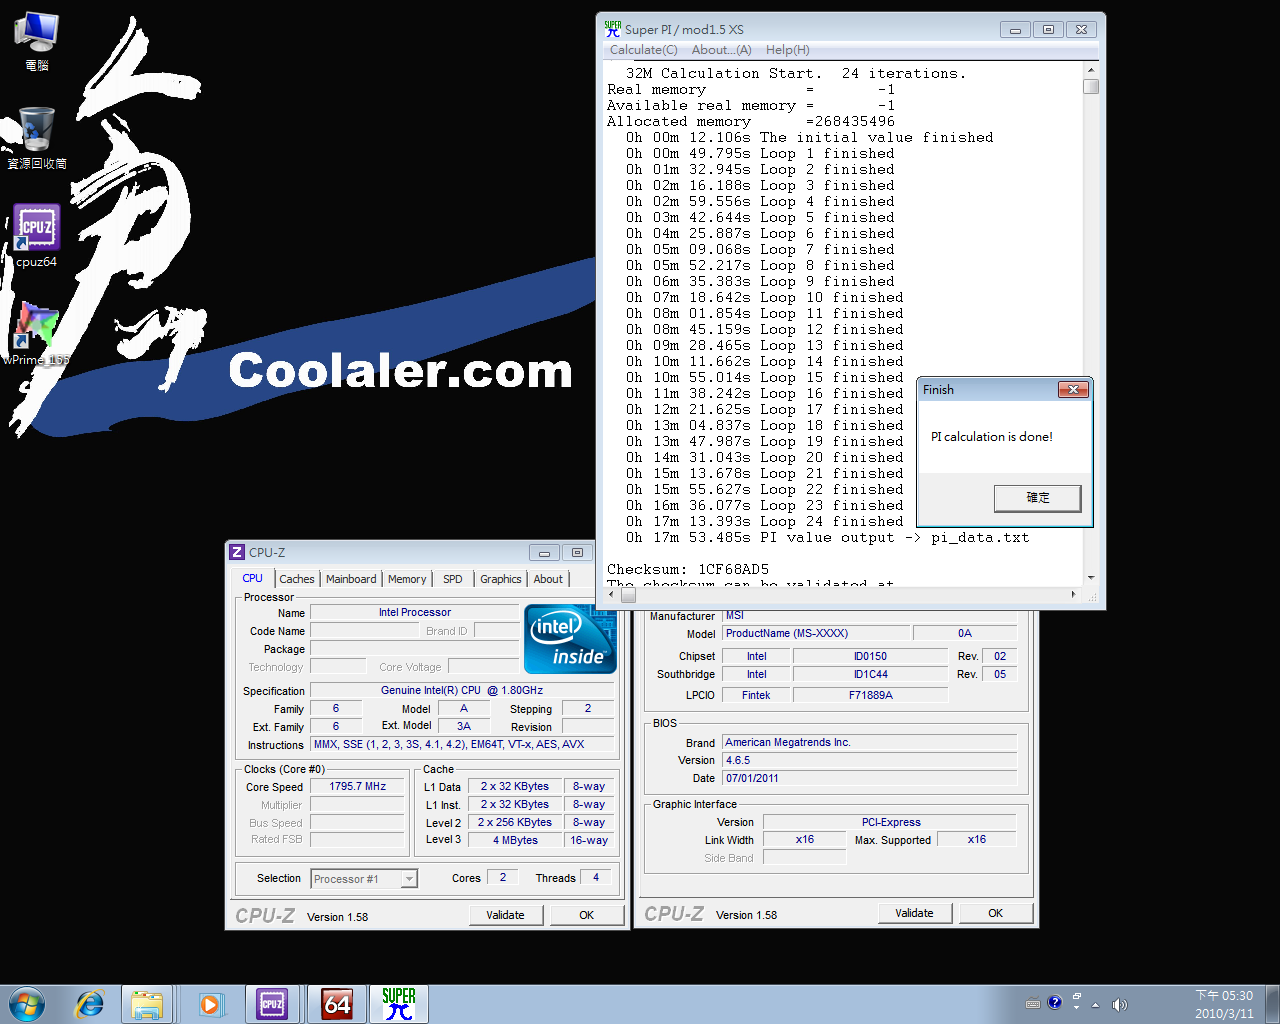Click the blue help question mark icon
This screenshot has width=1280, height=1024.
click(1054, 1003)
